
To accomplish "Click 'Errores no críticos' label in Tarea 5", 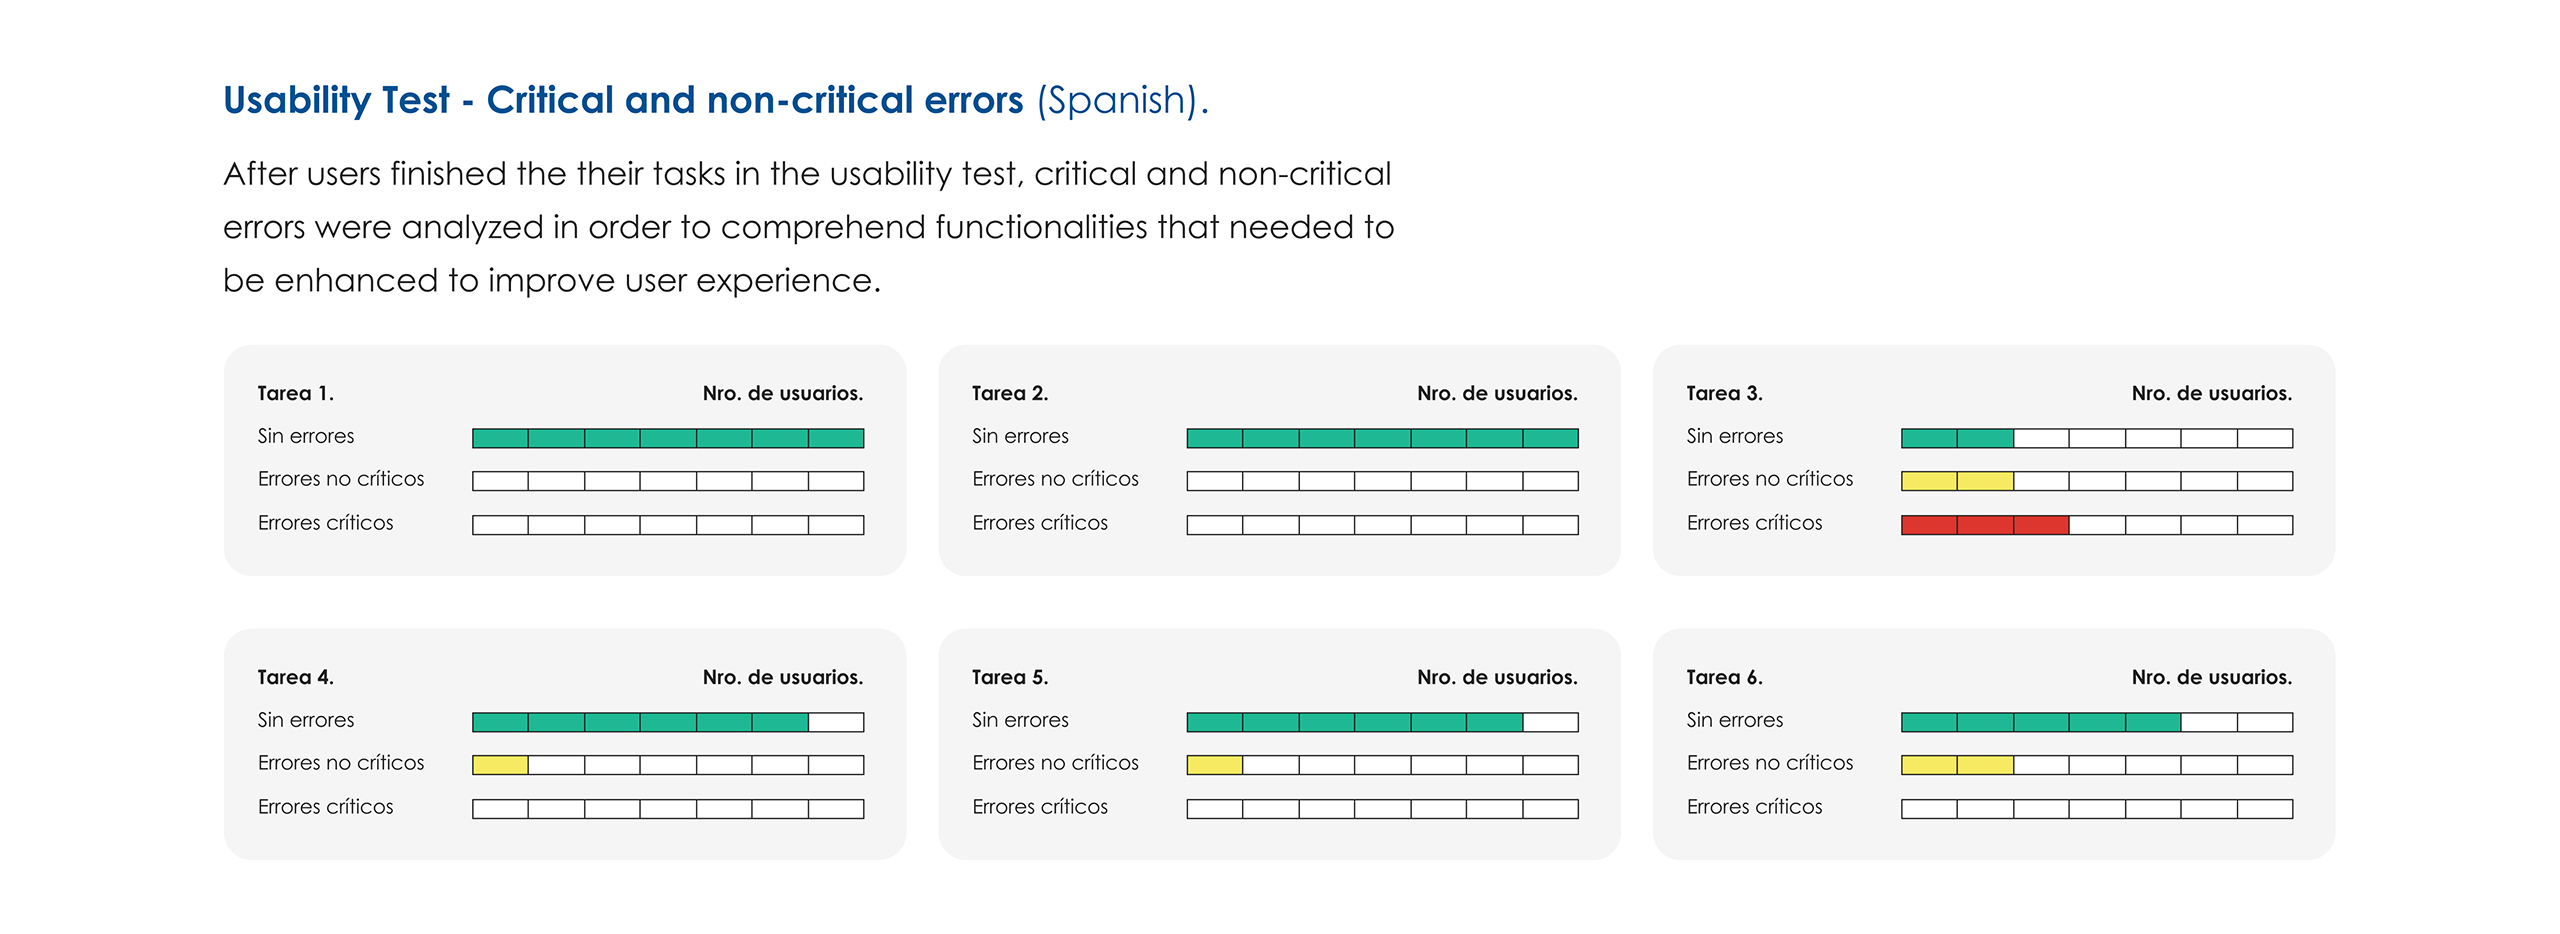I will 1055,763.
